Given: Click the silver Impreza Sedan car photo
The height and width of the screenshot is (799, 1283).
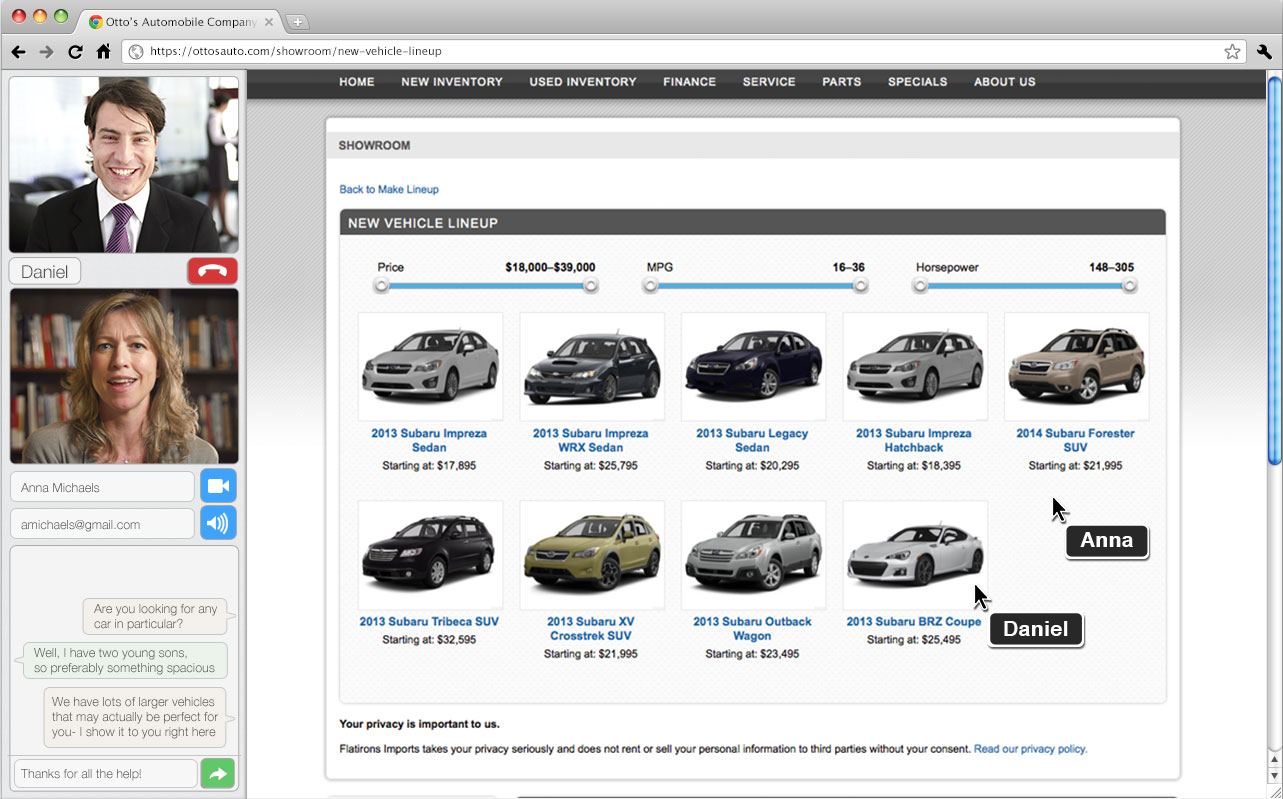Looking at the screenshot, I should coord(430,366).
